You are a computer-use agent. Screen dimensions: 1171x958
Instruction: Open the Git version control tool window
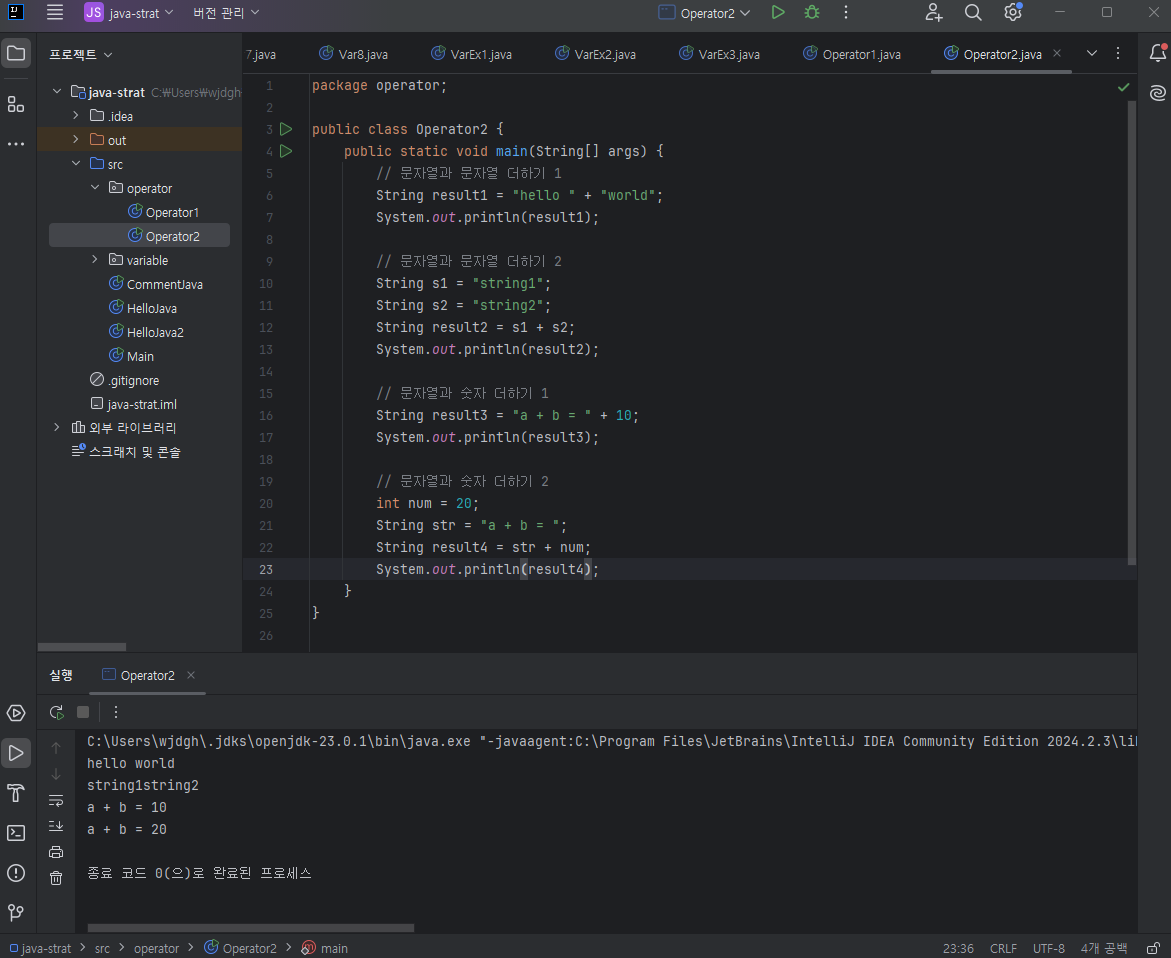pos(16,912)
